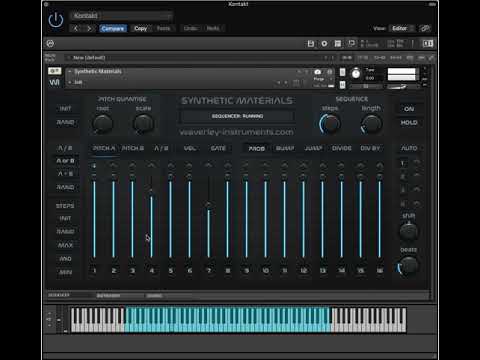
Task: Select the JUMP tab
Action: tap(313, 148)
